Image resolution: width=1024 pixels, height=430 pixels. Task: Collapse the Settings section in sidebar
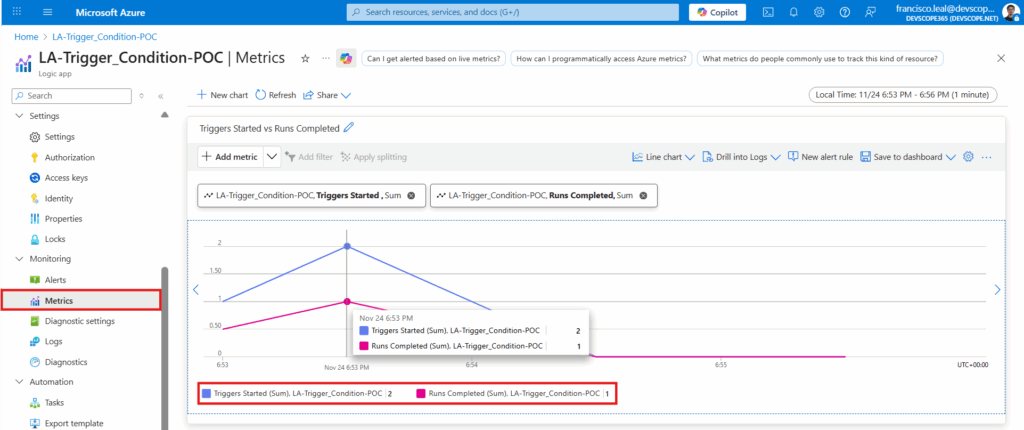[x=18, y=116]
